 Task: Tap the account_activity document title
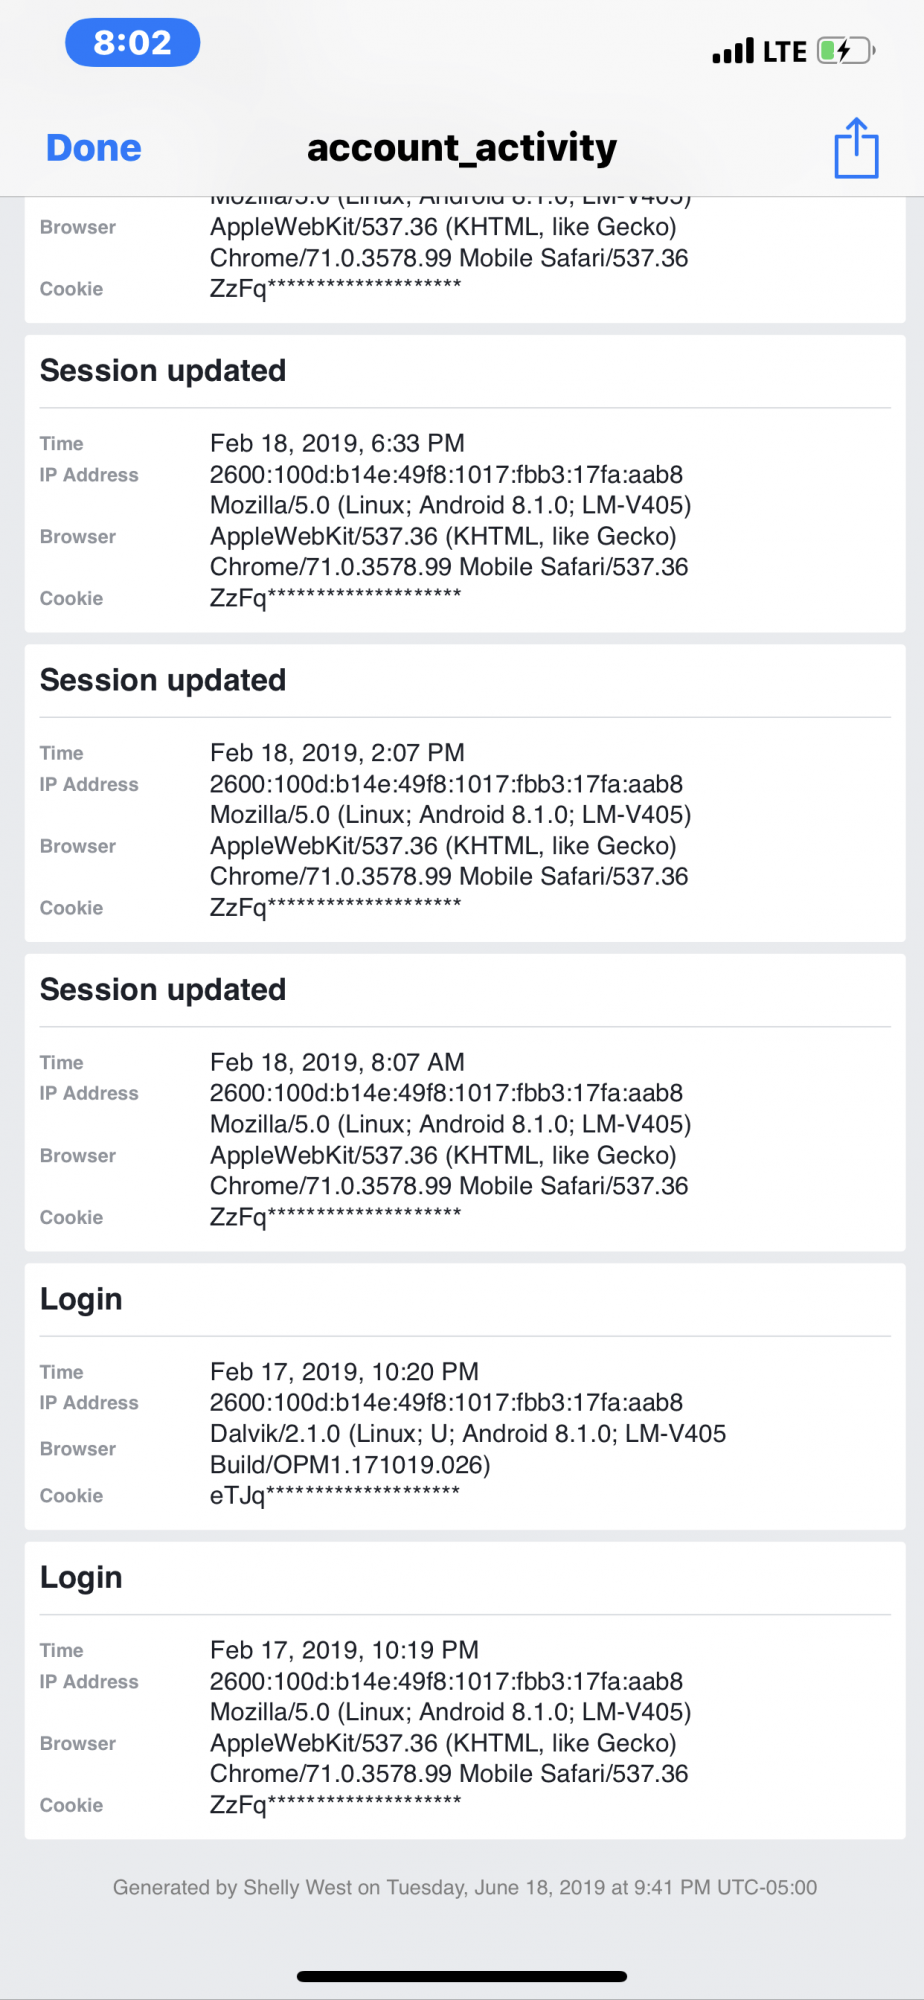pos(462,148)
